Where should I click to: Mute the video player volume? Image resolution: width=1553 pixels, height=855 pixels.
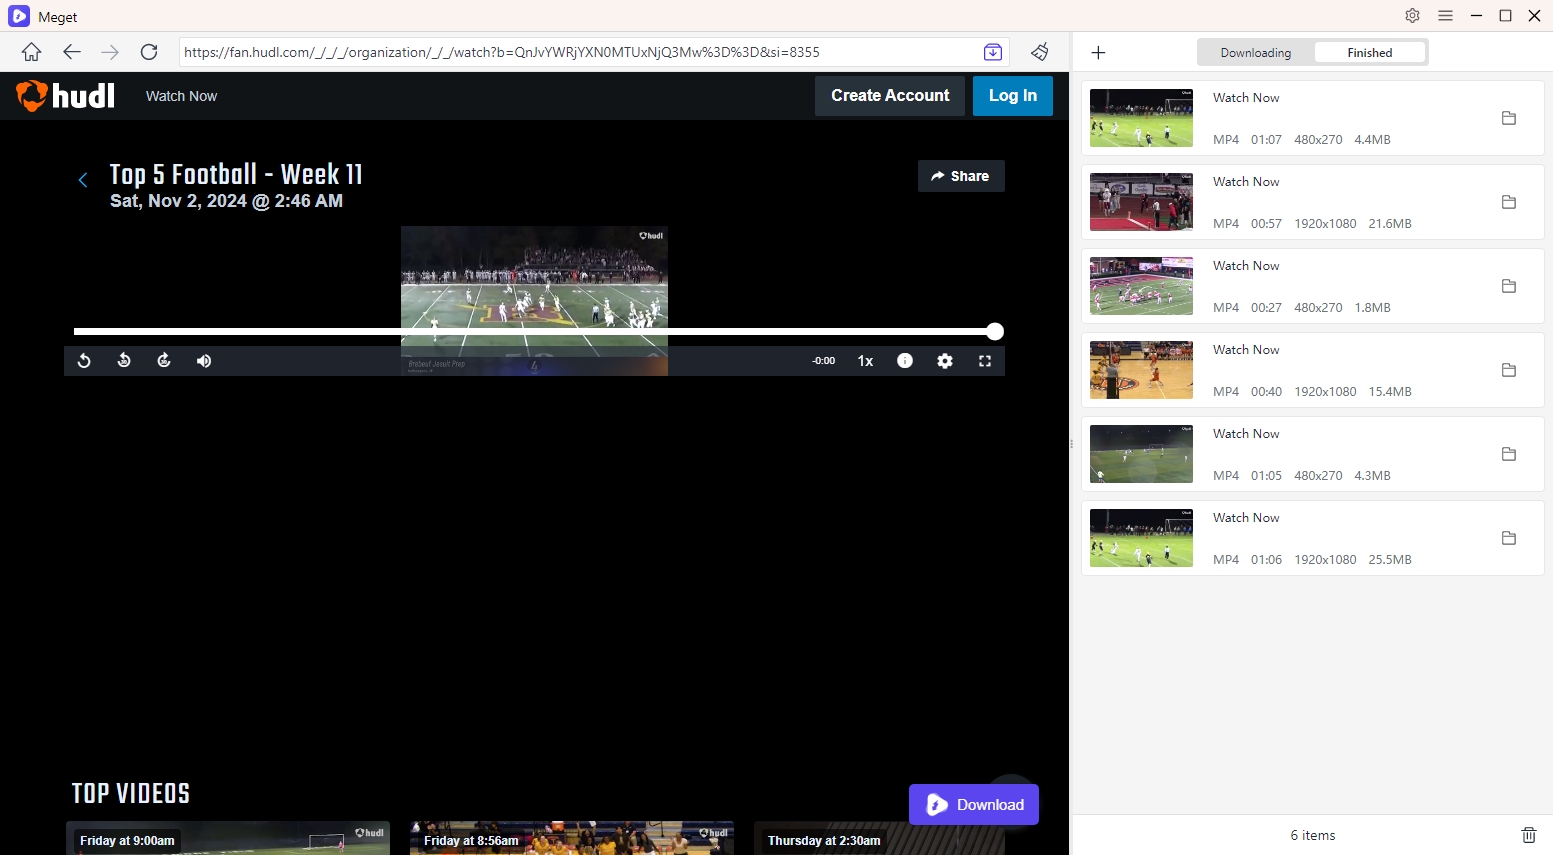(x=204, y=361)
